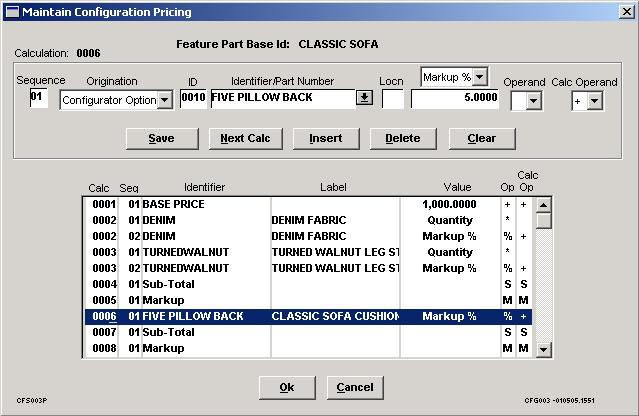Click the calculation list scrollbar thumb

pos(543,221)
